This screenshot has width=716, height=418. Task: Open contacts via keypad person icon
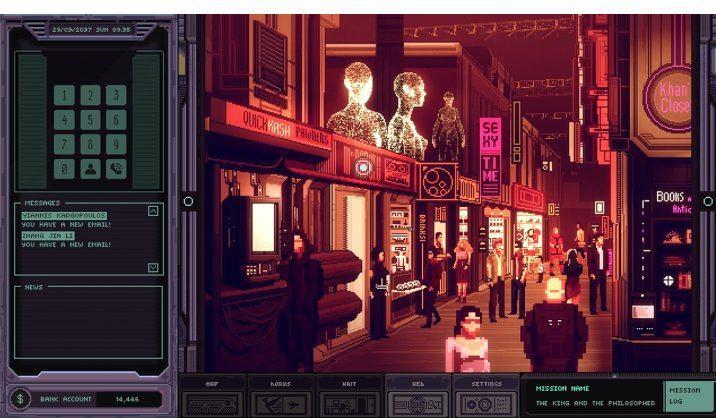click(91, 169)
